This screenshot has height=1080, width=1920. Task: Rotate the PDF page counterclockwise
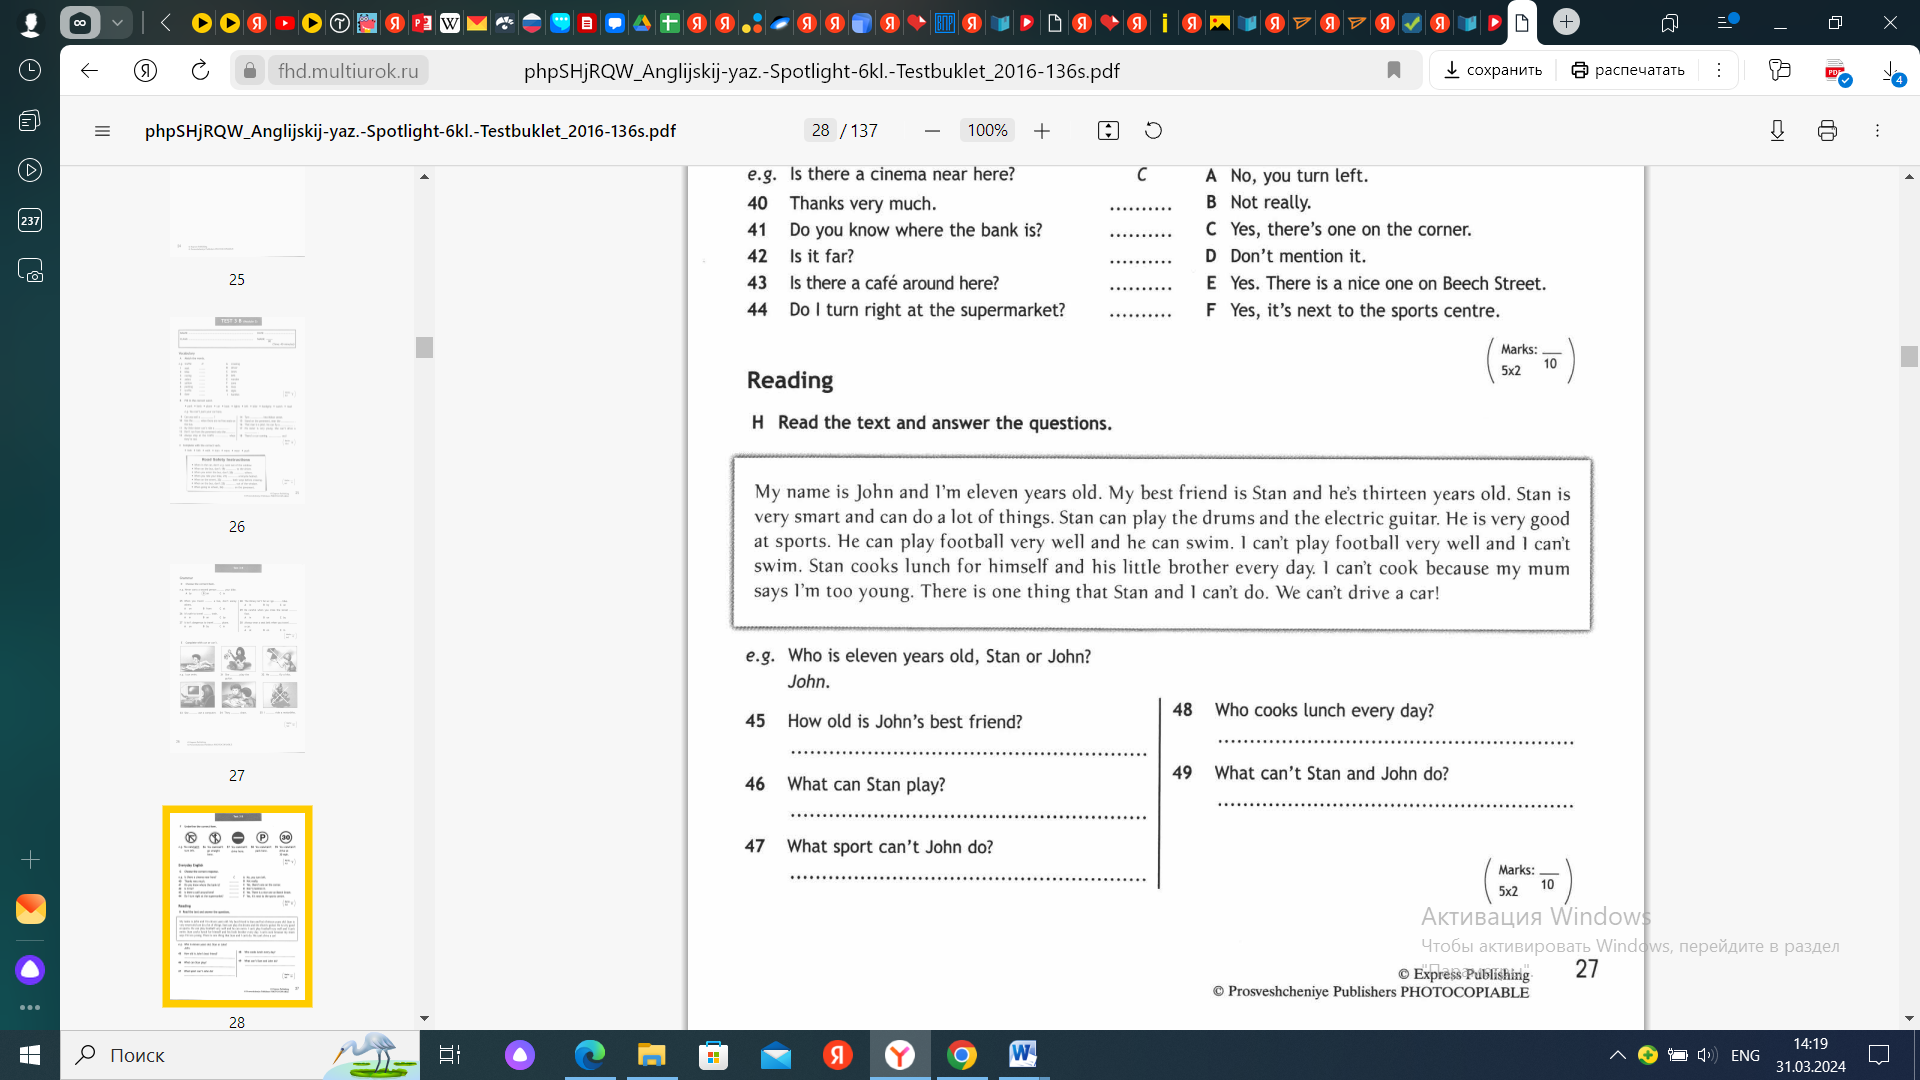(1153, 131)
